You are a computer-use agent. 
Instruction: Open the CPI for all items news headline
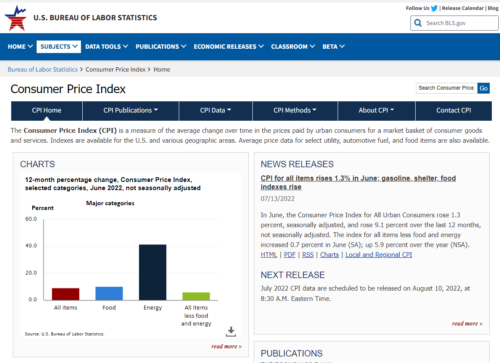pos(358,182)
